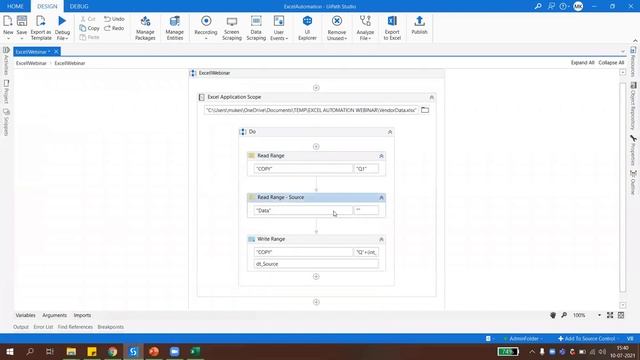Add activity below Write Range
640x360 pixels.
[x=316, y=276]
